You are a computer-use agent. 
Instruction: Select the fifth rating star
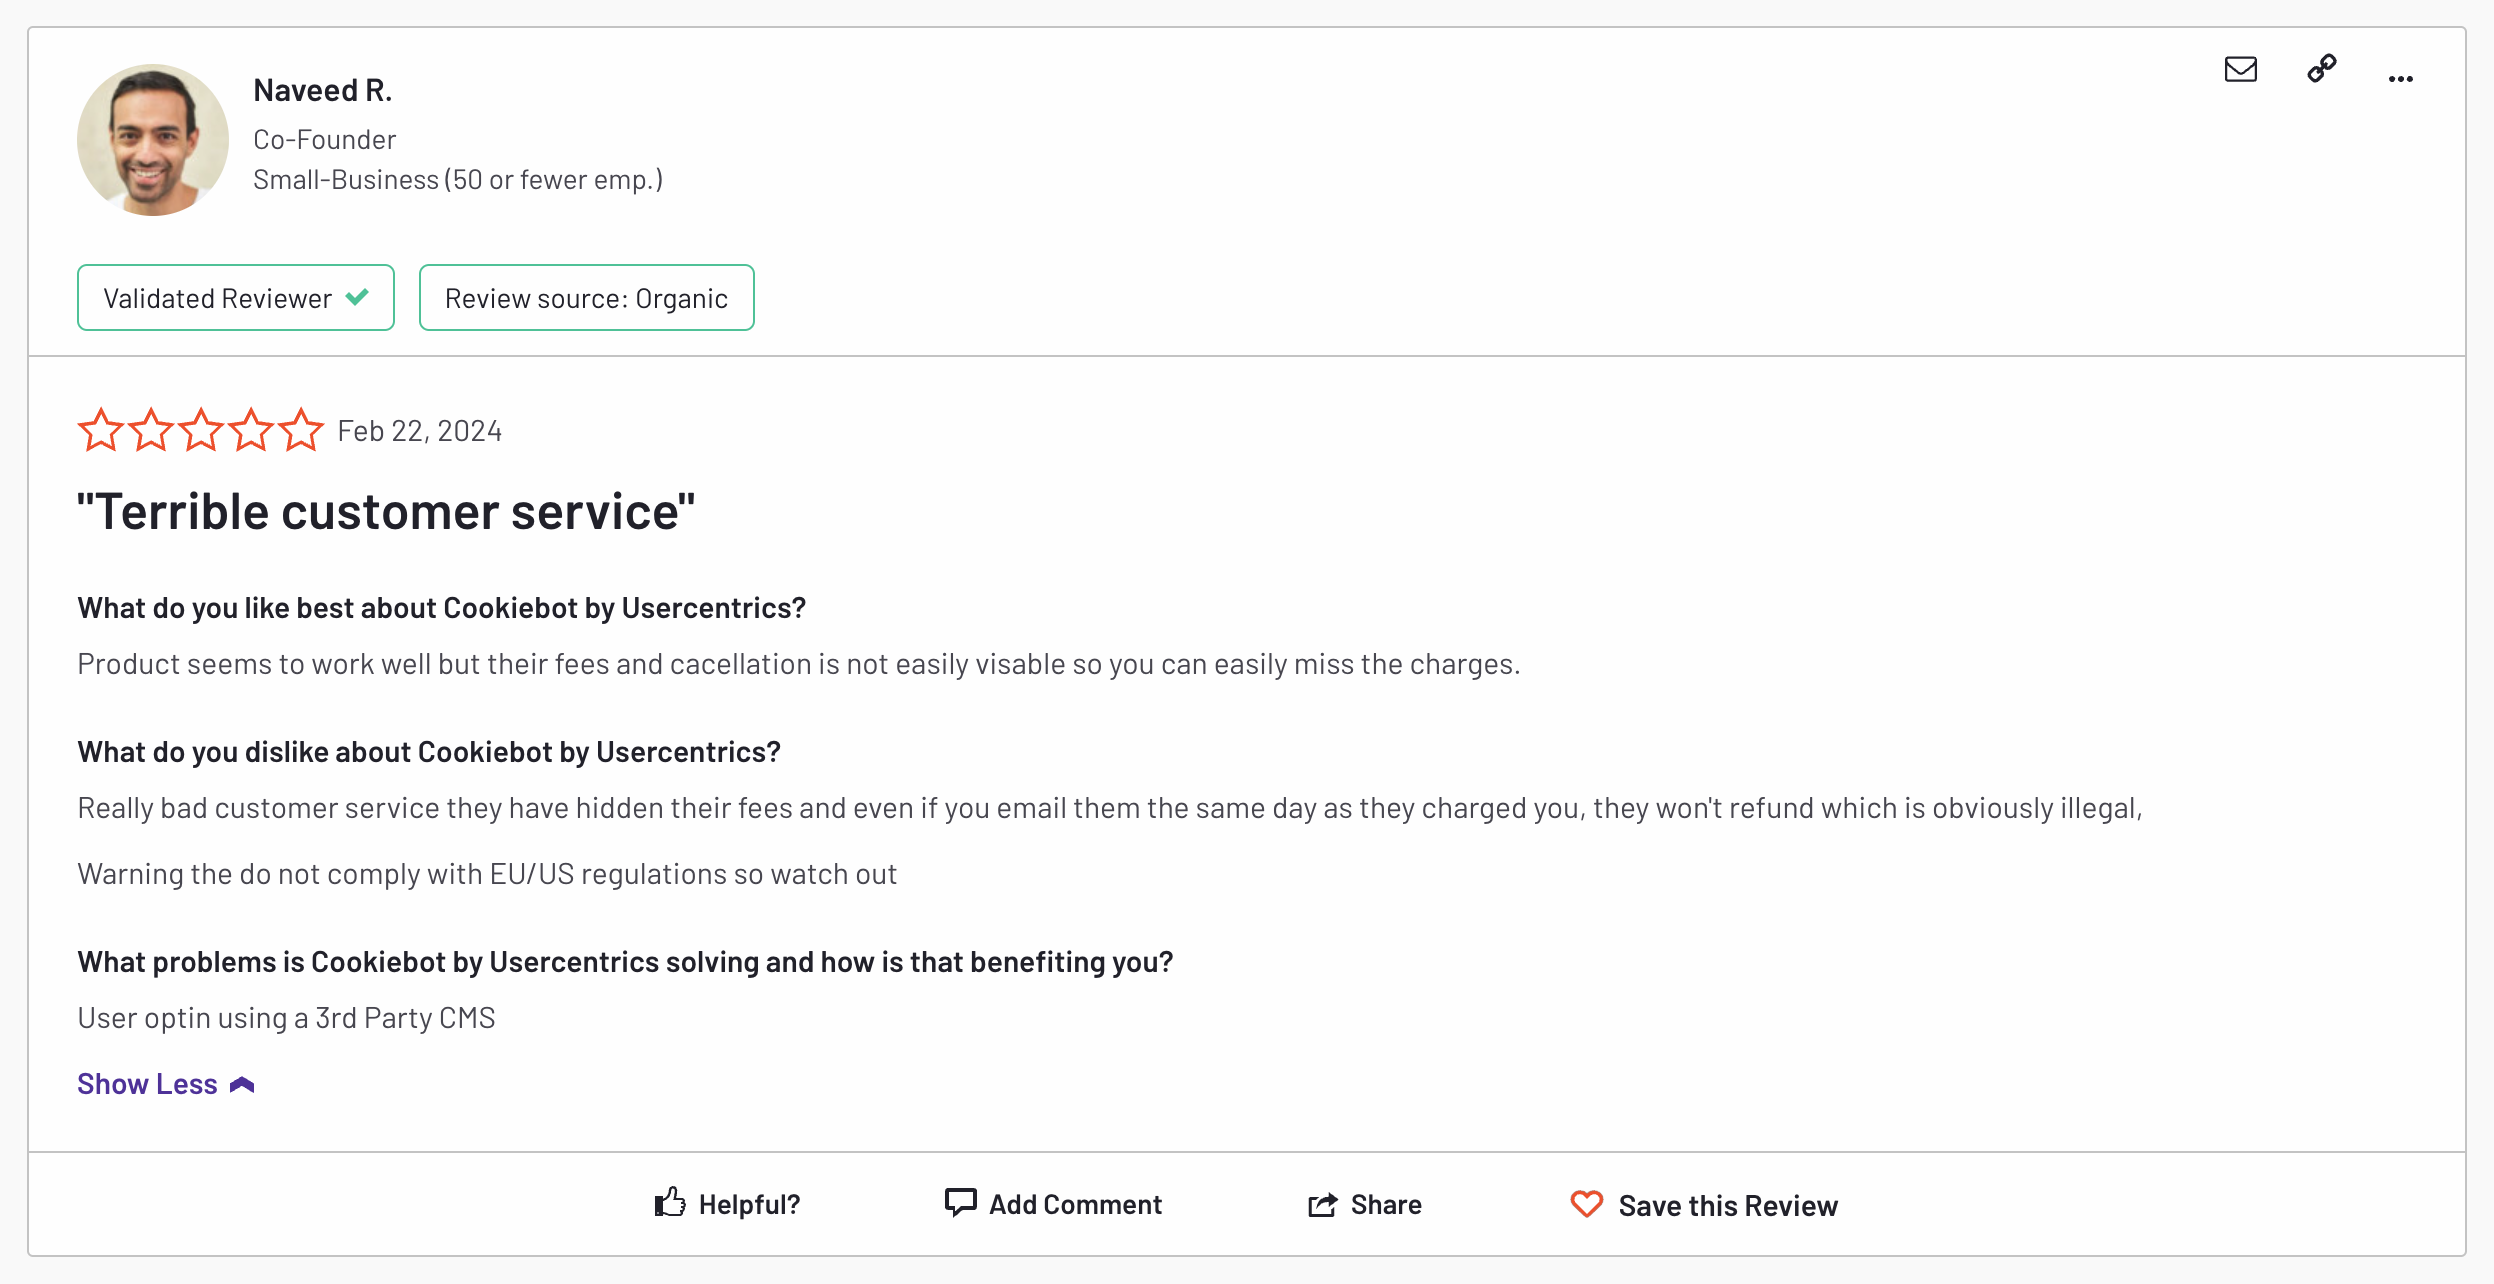[303, 430]
